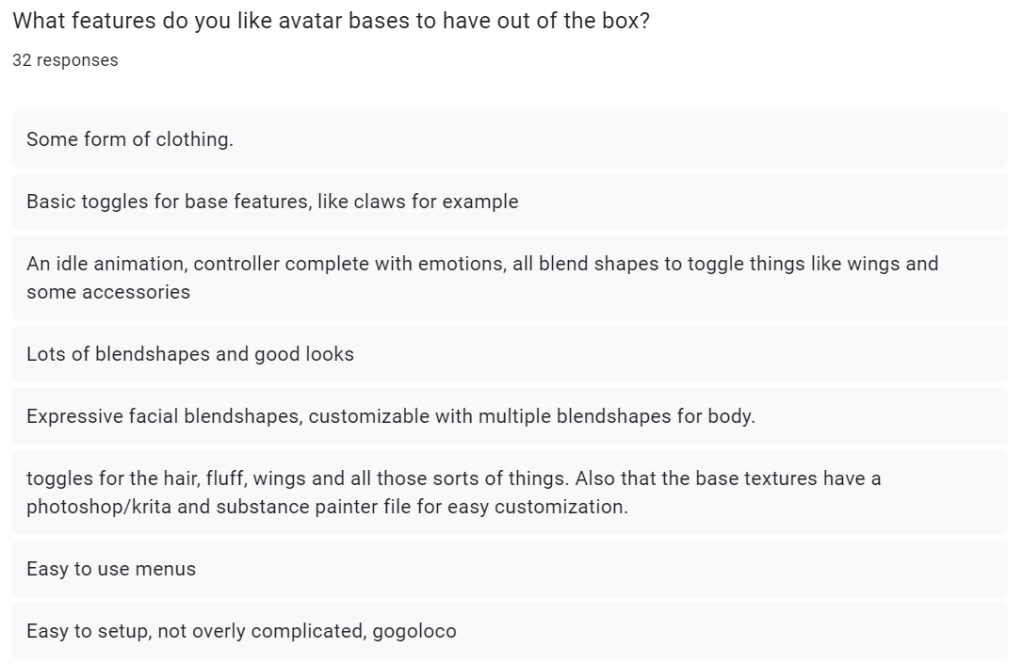Viewport: 1023px width, 664px height.
Task: Select the 'Easy to use menus' response
Action: click(x=111, y=569)
